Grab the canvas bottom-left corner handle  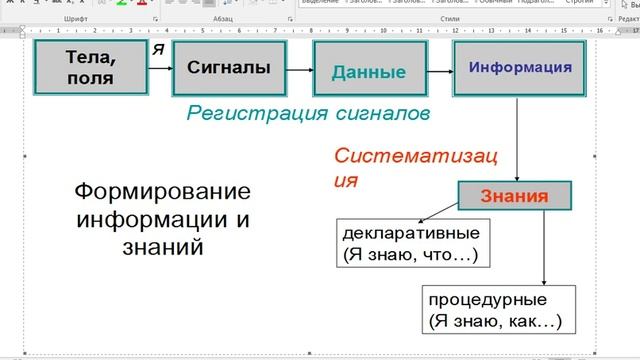pyautogui.click(x=25, y=353)
